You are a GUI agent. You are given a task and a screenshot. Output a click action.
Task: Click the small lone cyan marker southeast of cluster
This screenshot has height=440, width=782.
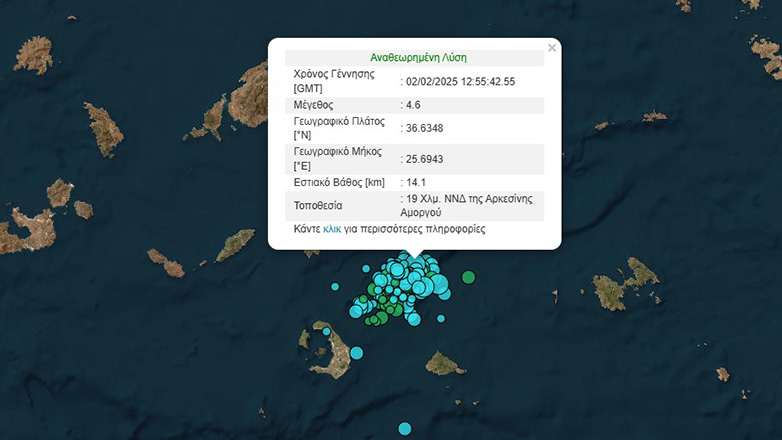click(441, 319)
